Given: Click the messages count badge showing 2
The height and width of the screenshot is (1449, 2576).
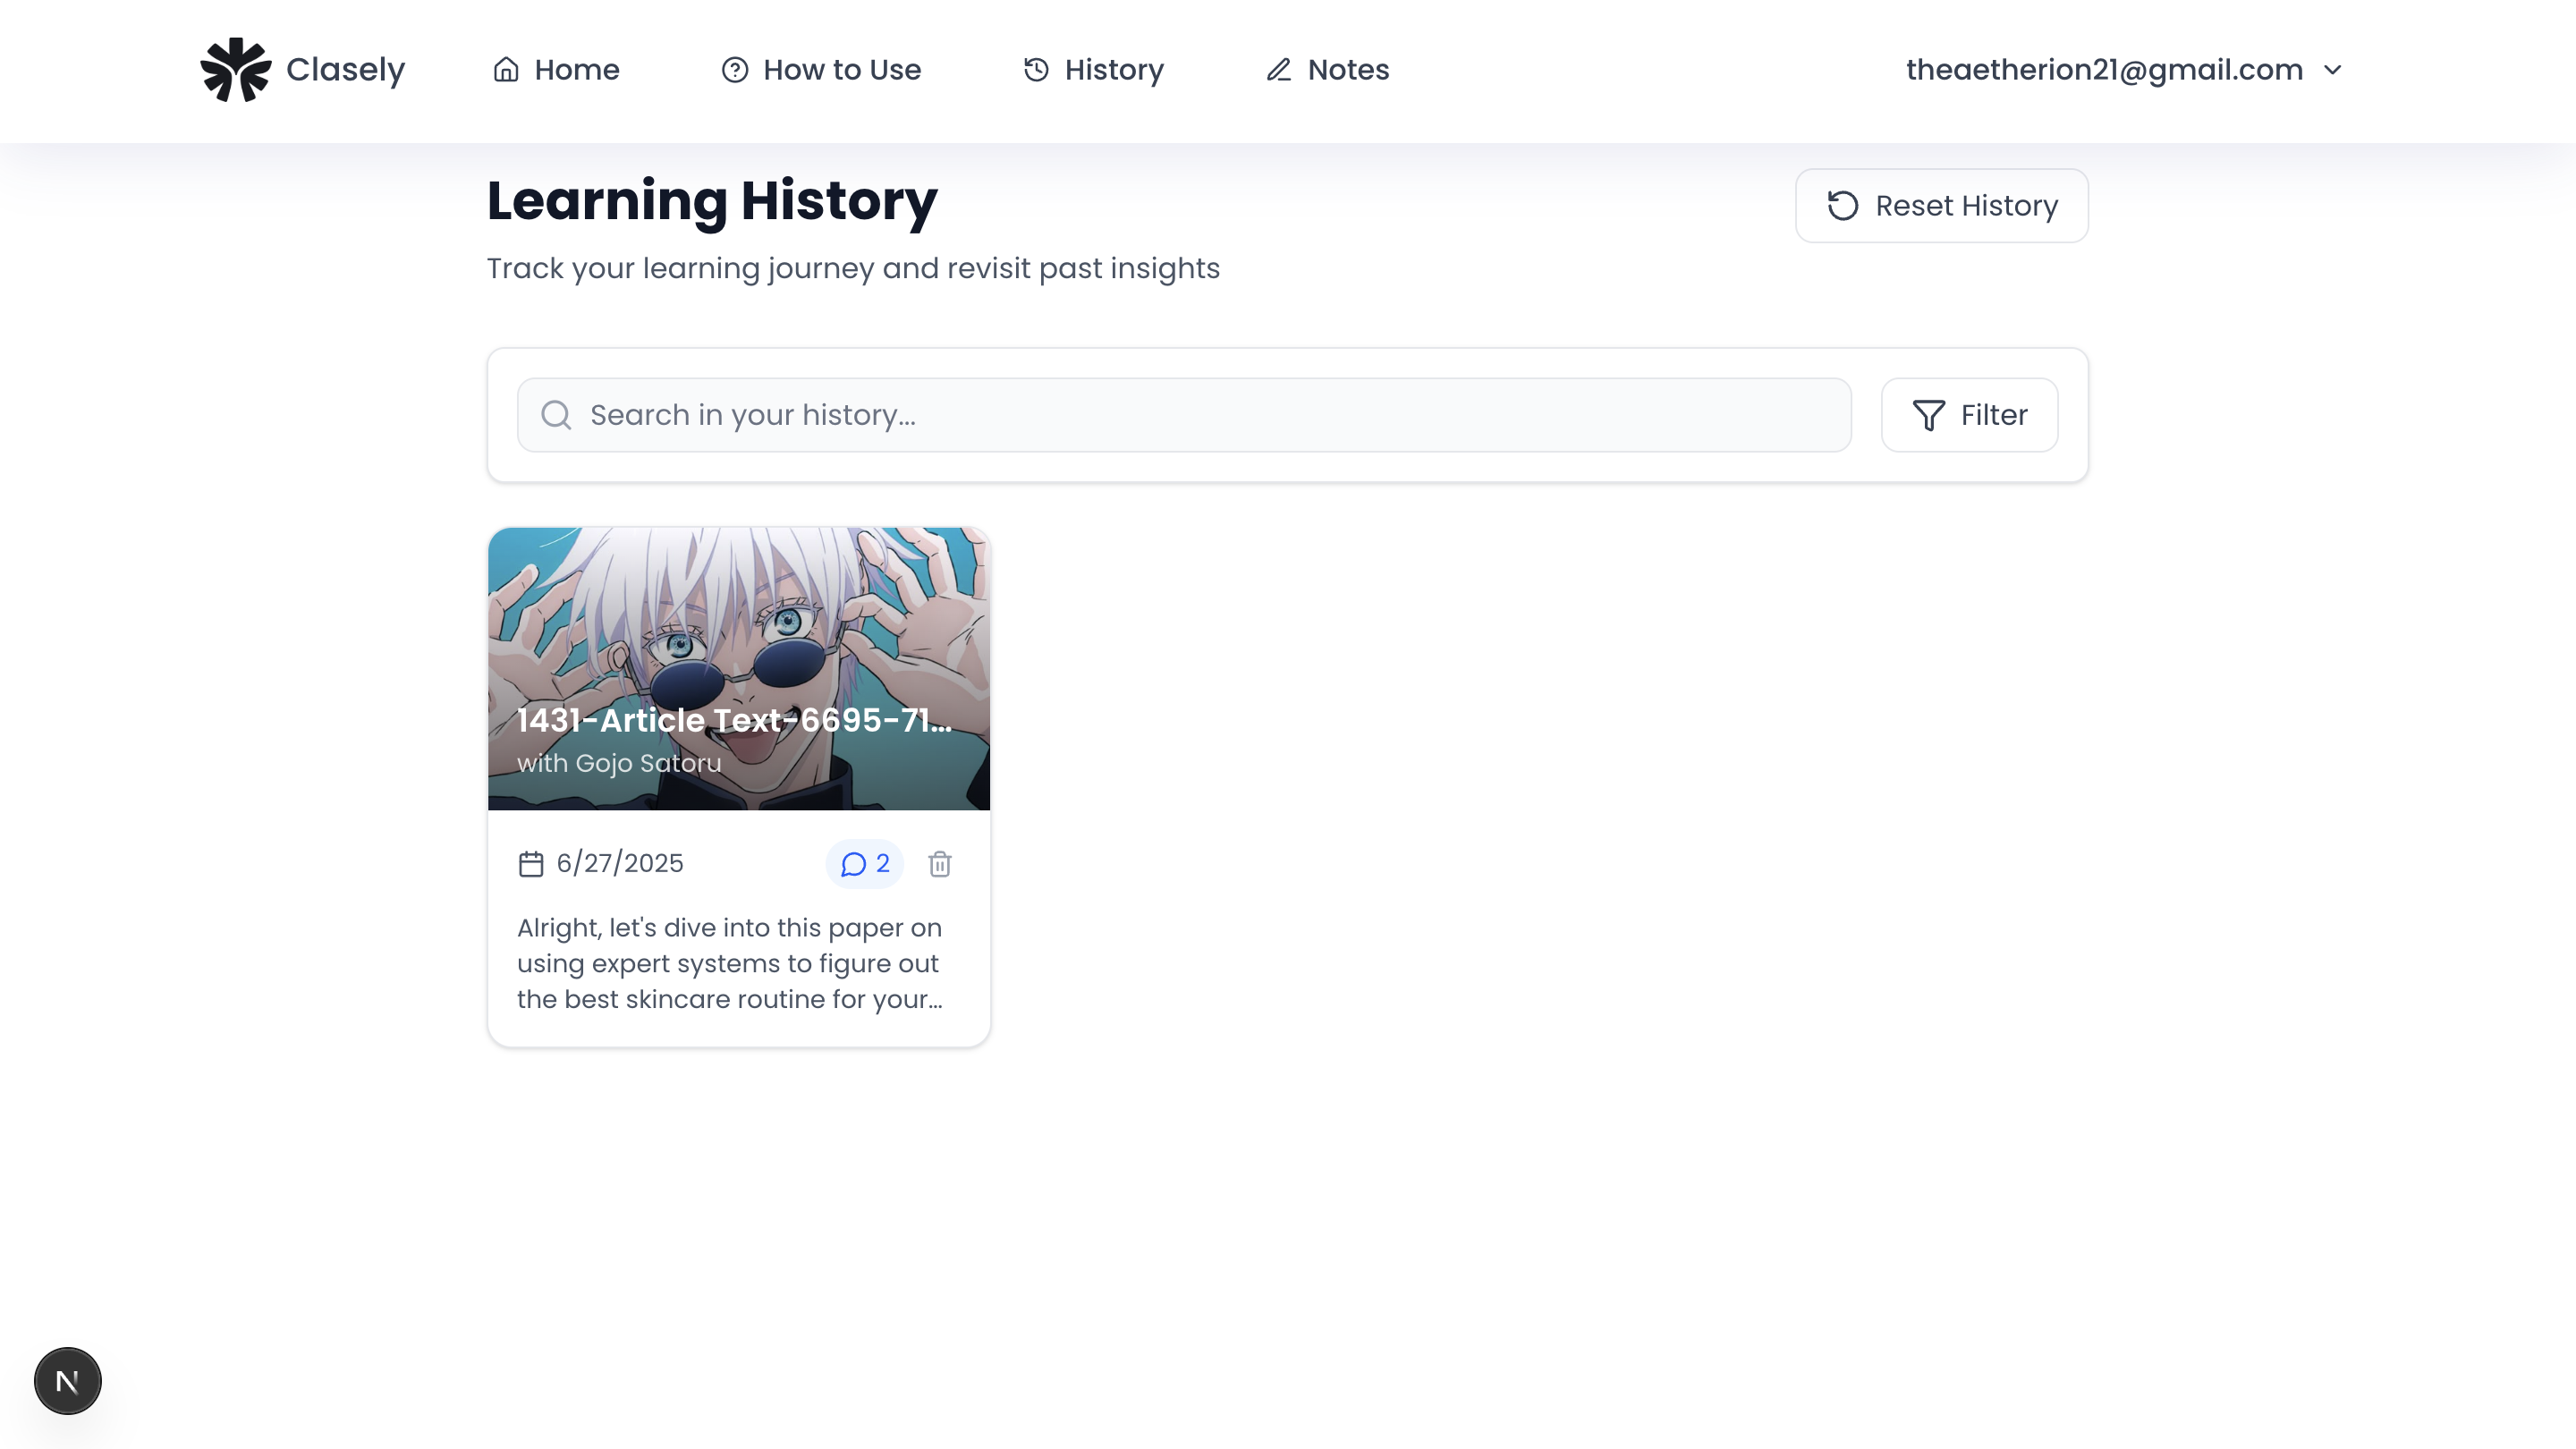Looking at the screenshot, I should point(864,864).
